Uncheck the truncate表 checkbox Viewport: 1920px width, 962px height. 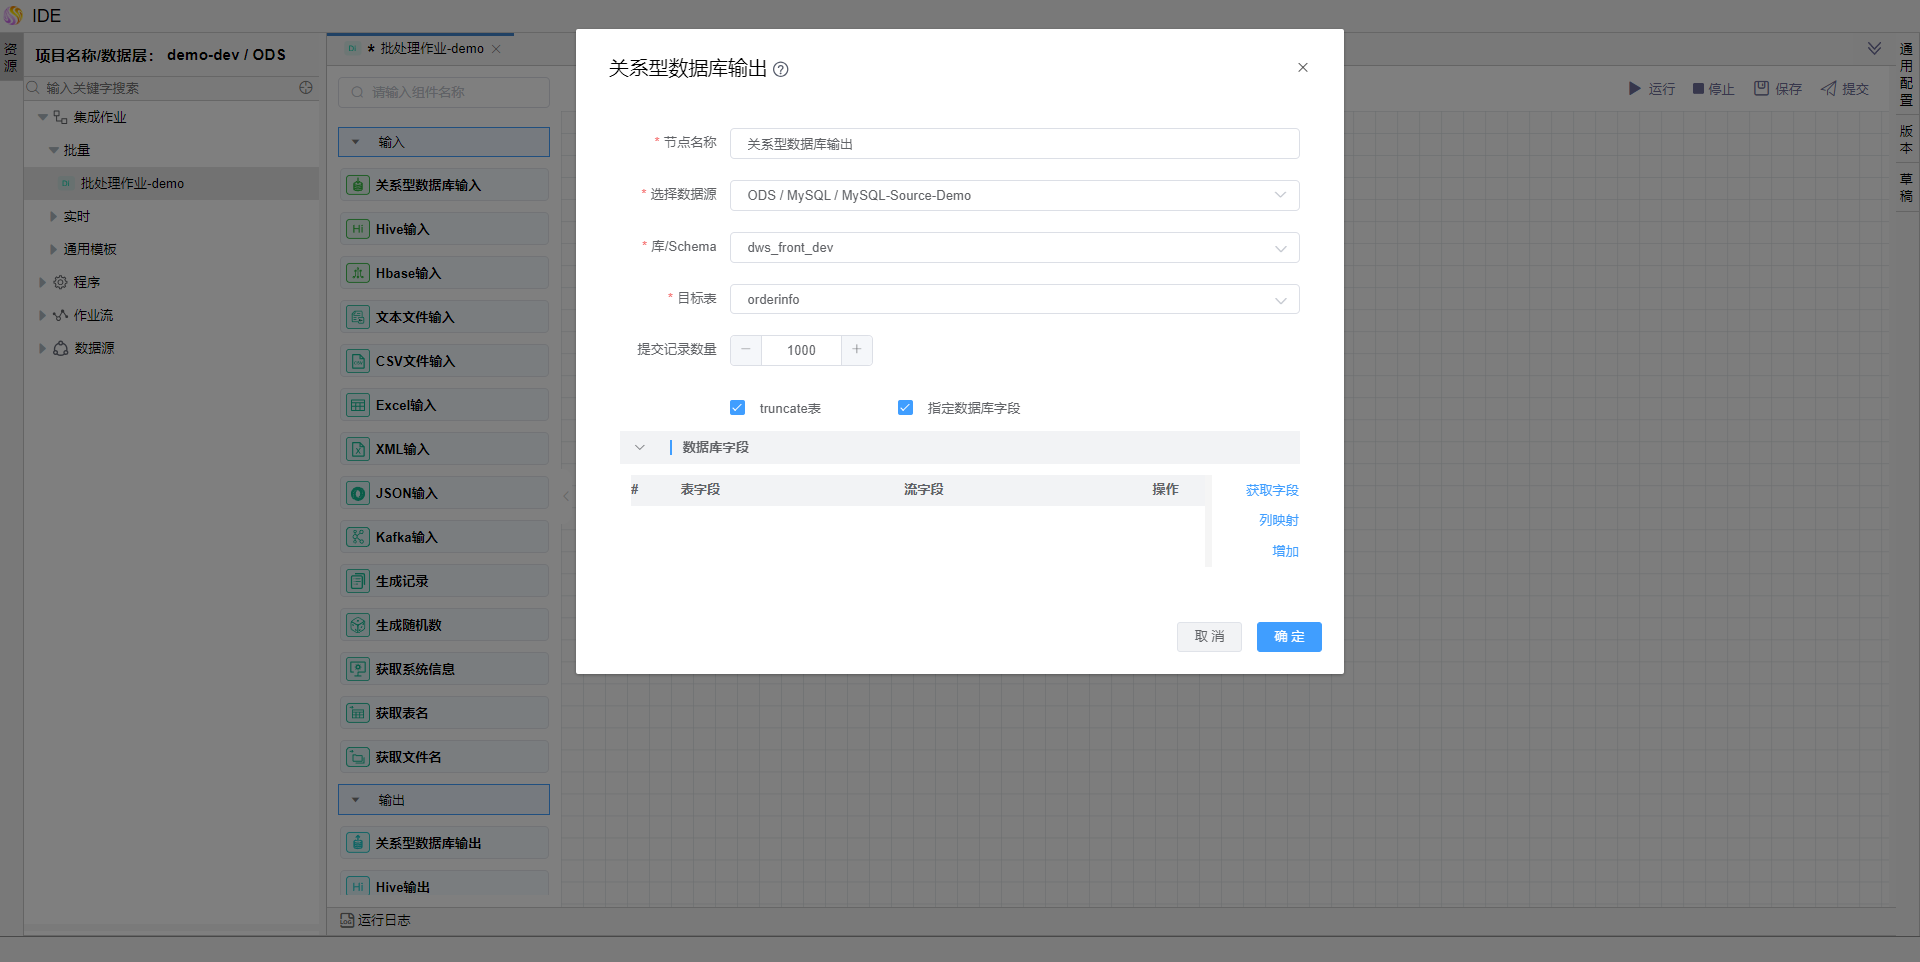tap(738, 408)
